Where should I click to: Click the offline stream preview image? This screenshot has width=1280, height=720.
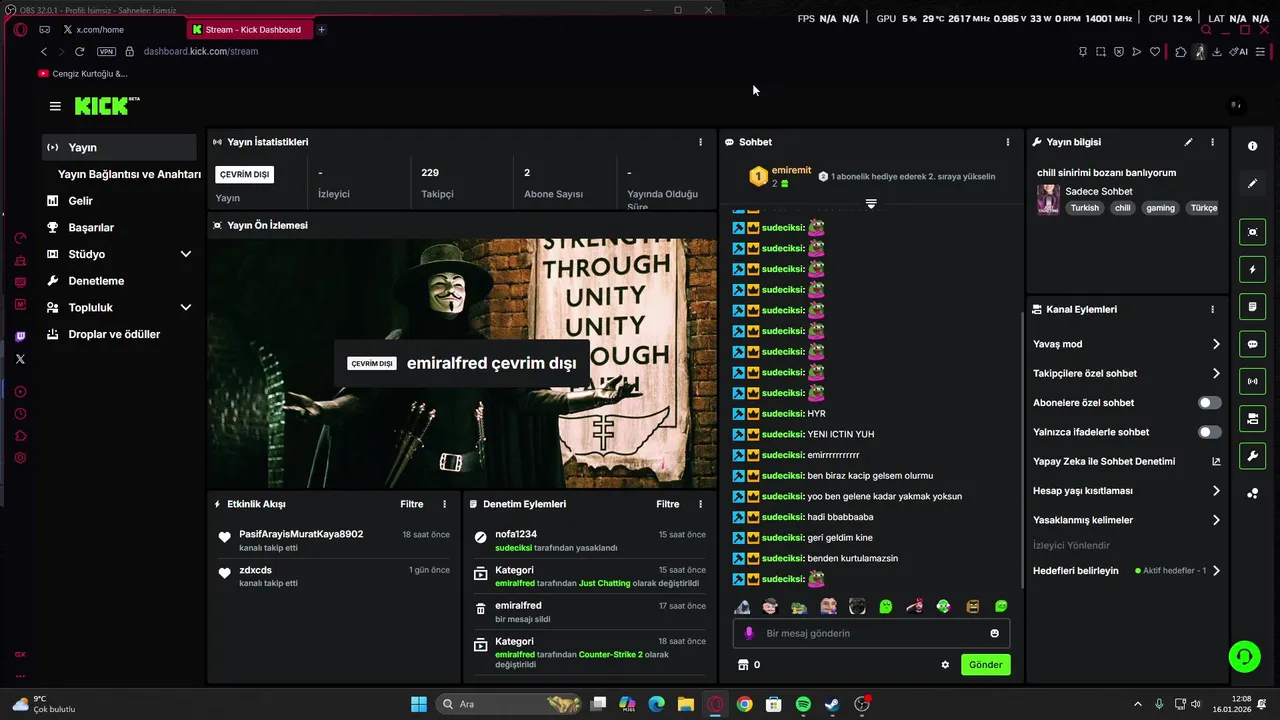point(463,363)
